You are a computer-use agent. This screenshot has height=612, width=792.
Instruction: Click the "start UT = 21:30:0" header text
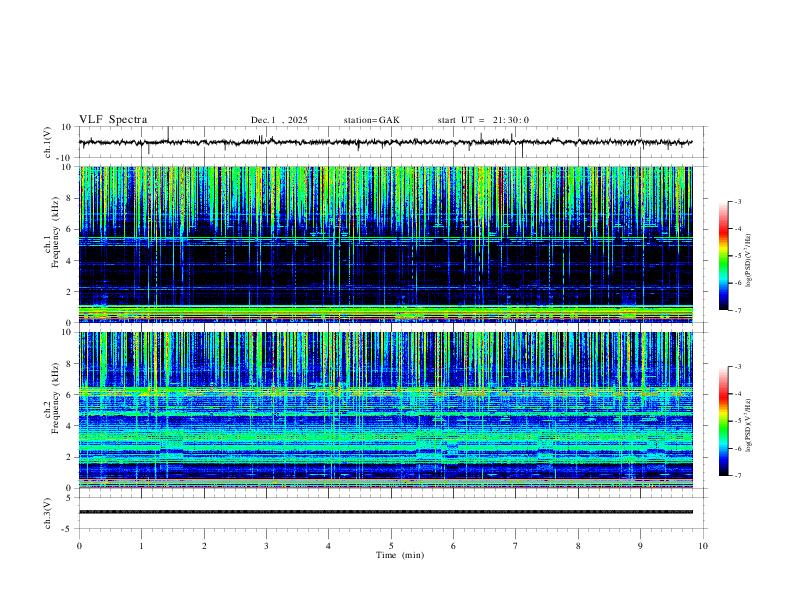pyautogui.click(x=483, y=120)
